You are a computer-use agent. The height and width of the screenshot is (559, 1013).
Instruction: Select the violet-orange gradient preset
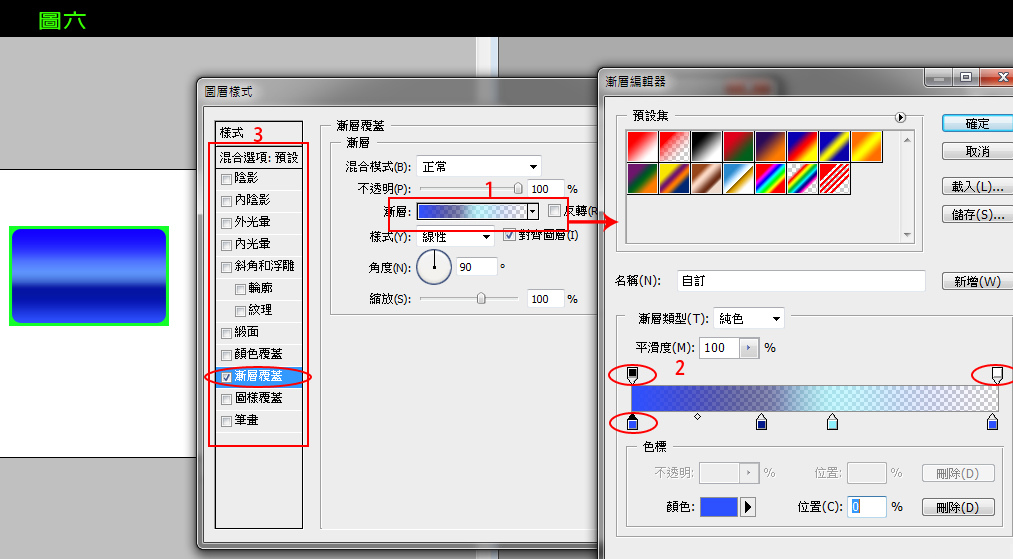[x=770, y=146]
